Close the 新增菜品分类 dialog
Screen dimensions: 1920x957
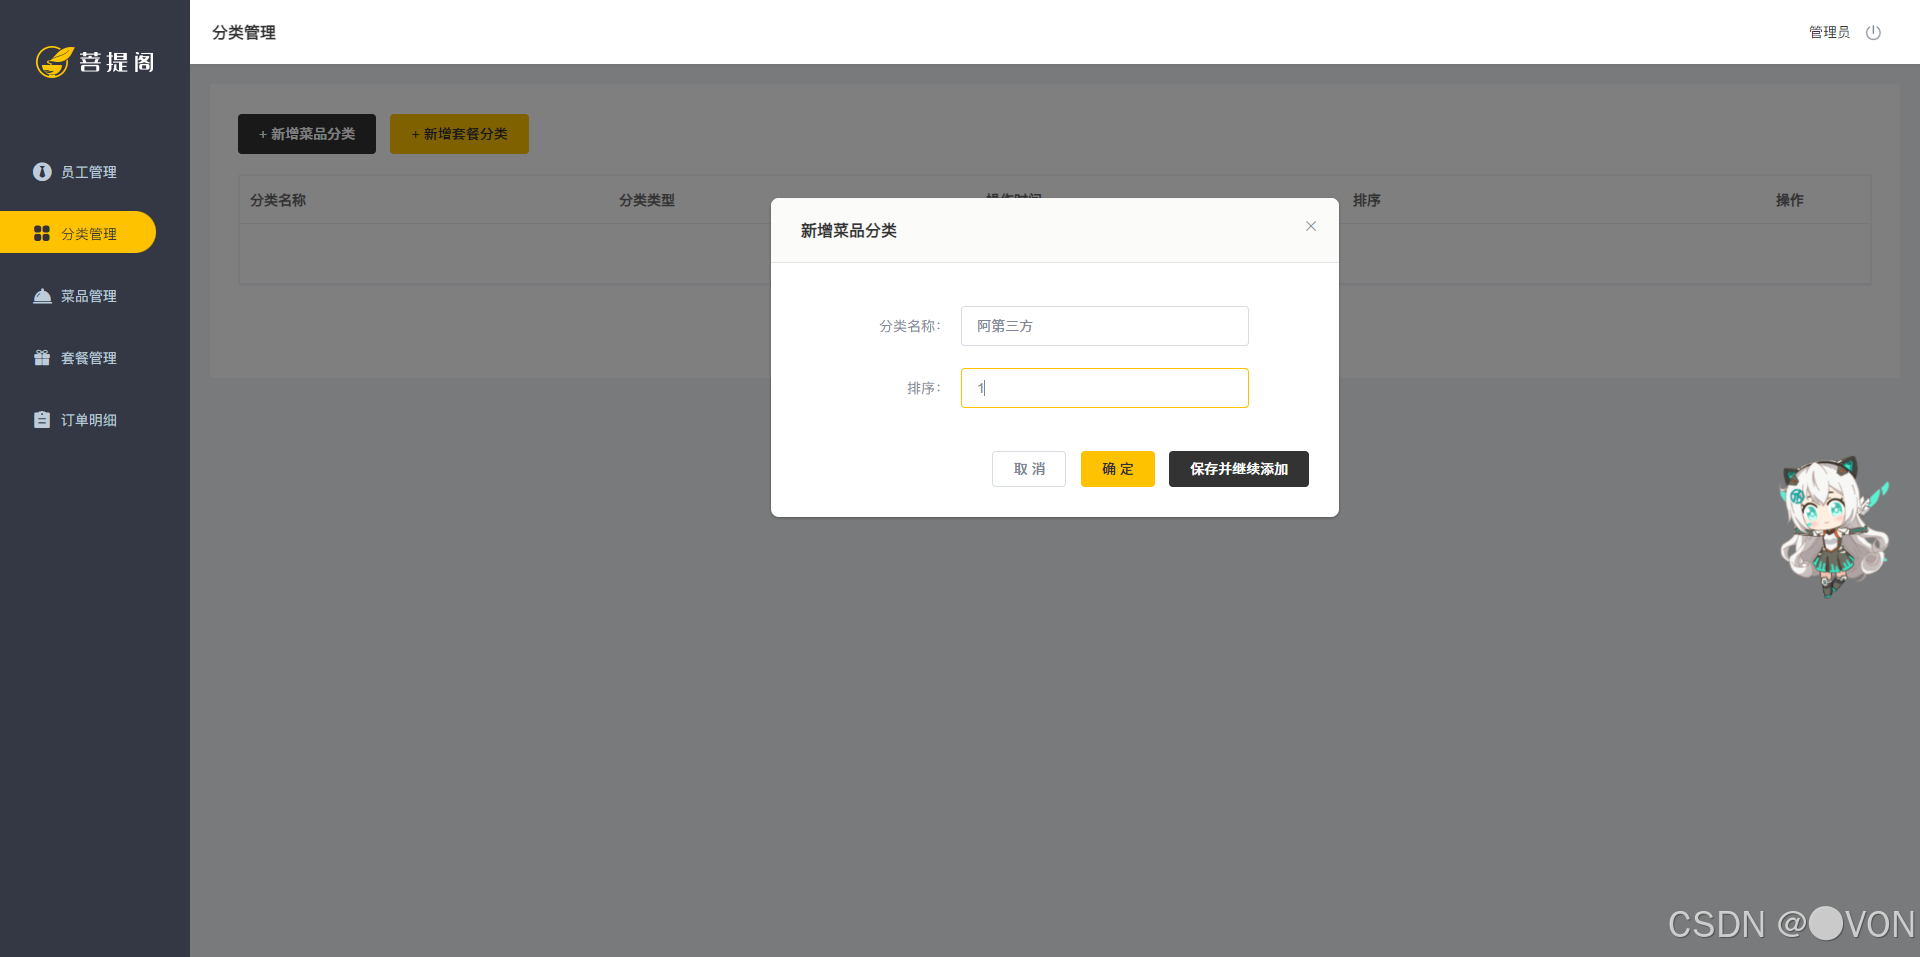(1311, 226)
